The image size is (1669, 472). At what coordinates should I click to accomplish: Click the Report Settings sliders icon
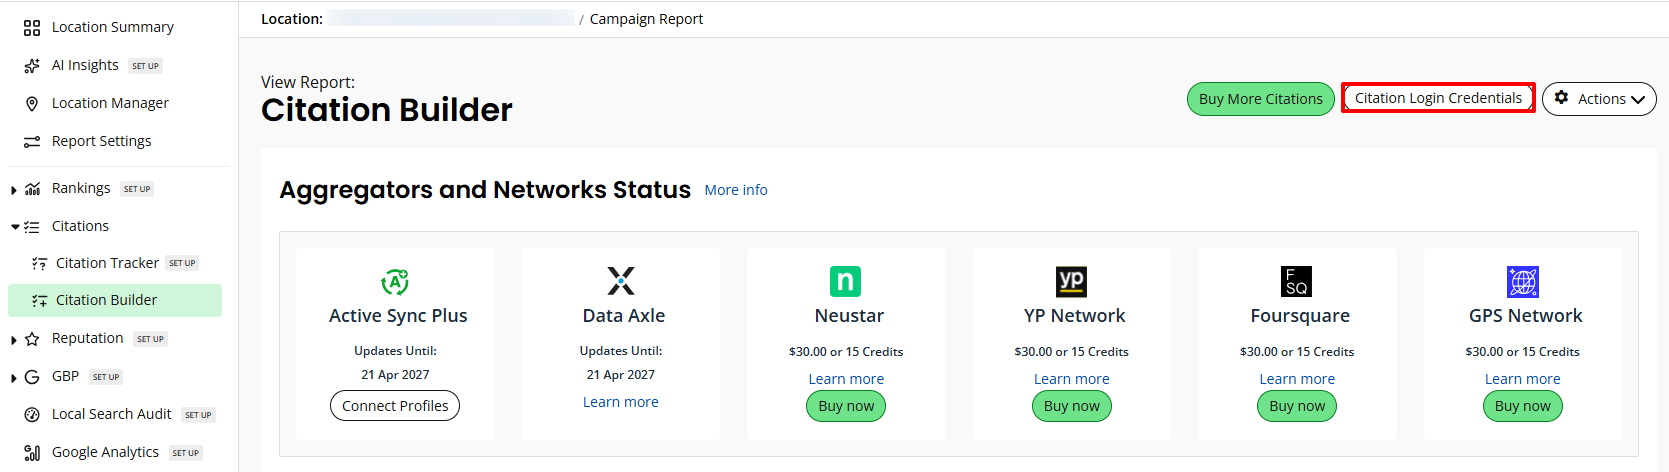[32, 142]
